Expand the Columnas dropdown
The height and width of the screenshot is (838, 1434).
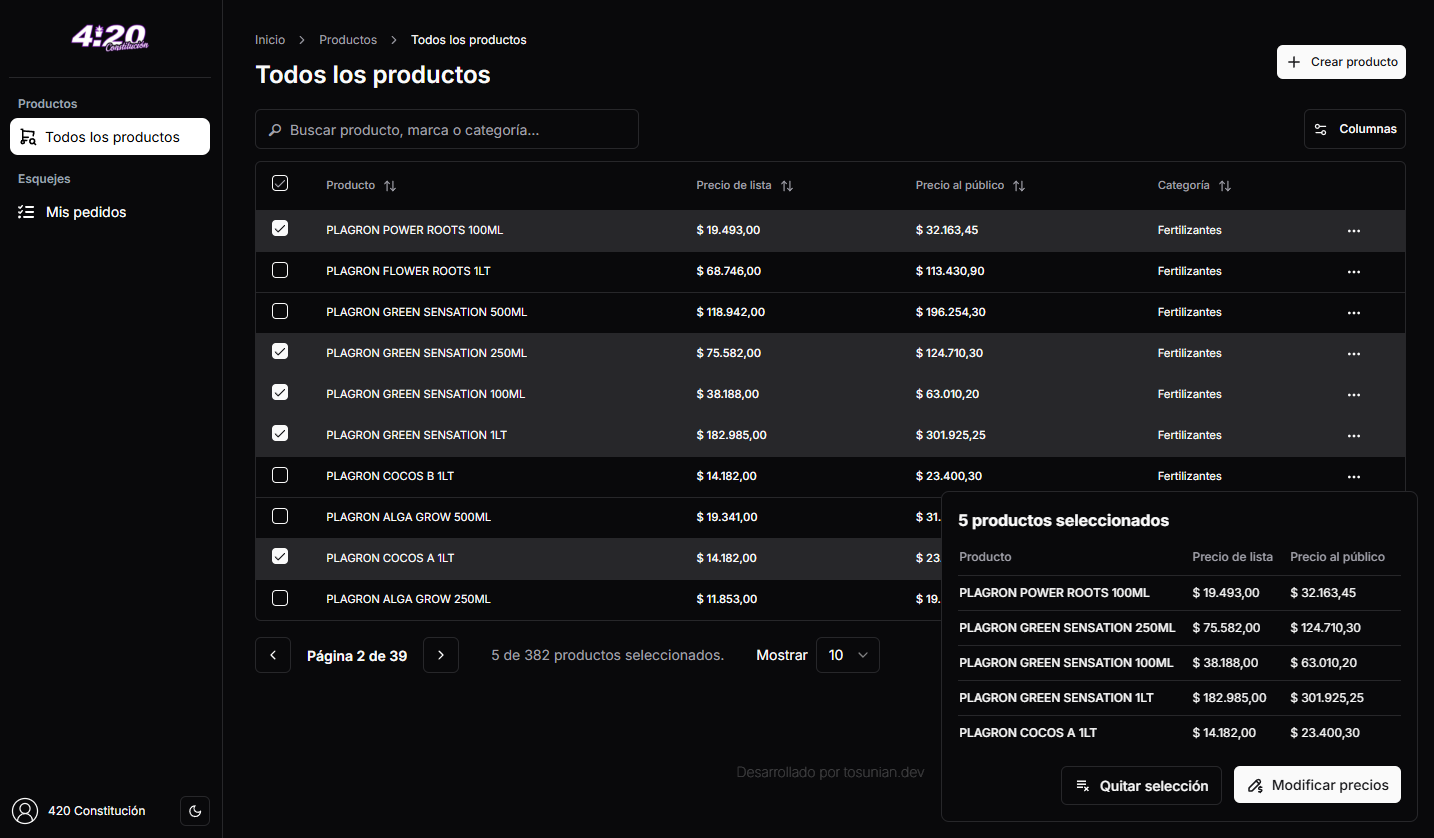tap(1355, 128)
